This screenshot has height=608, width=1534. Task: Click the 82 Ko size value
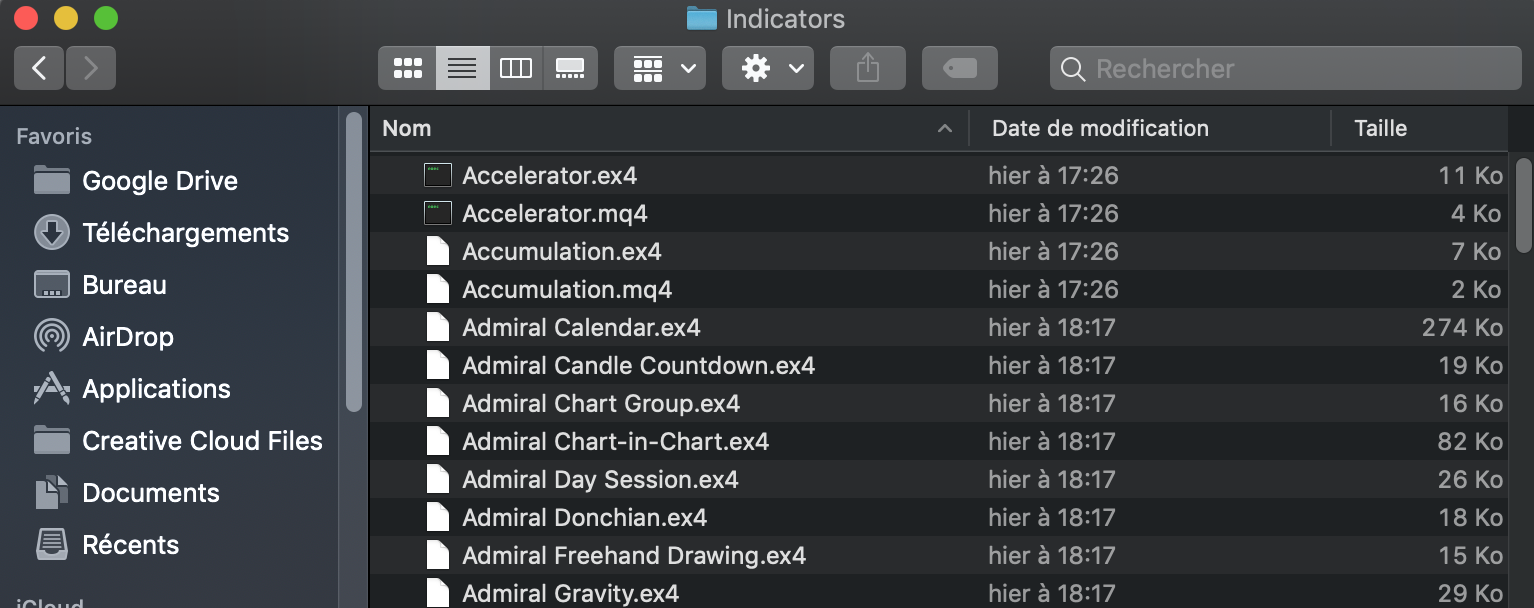click(x=1470, y=441)
